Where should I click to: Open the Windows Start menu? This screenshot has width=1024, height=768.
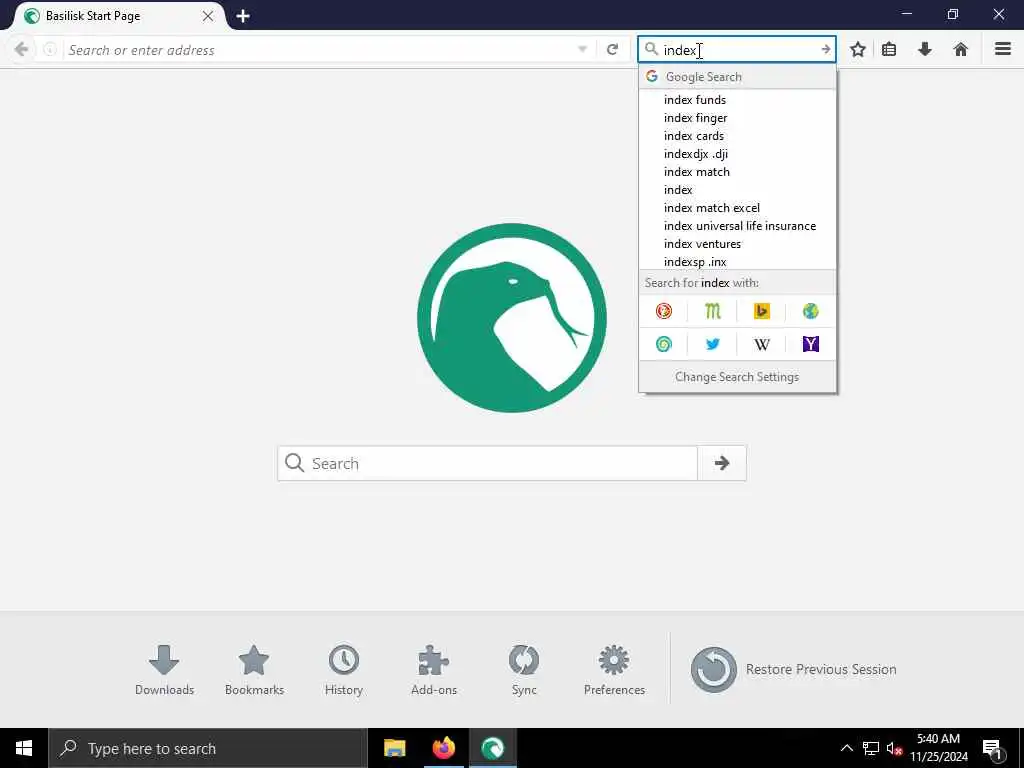click(24, 748)
